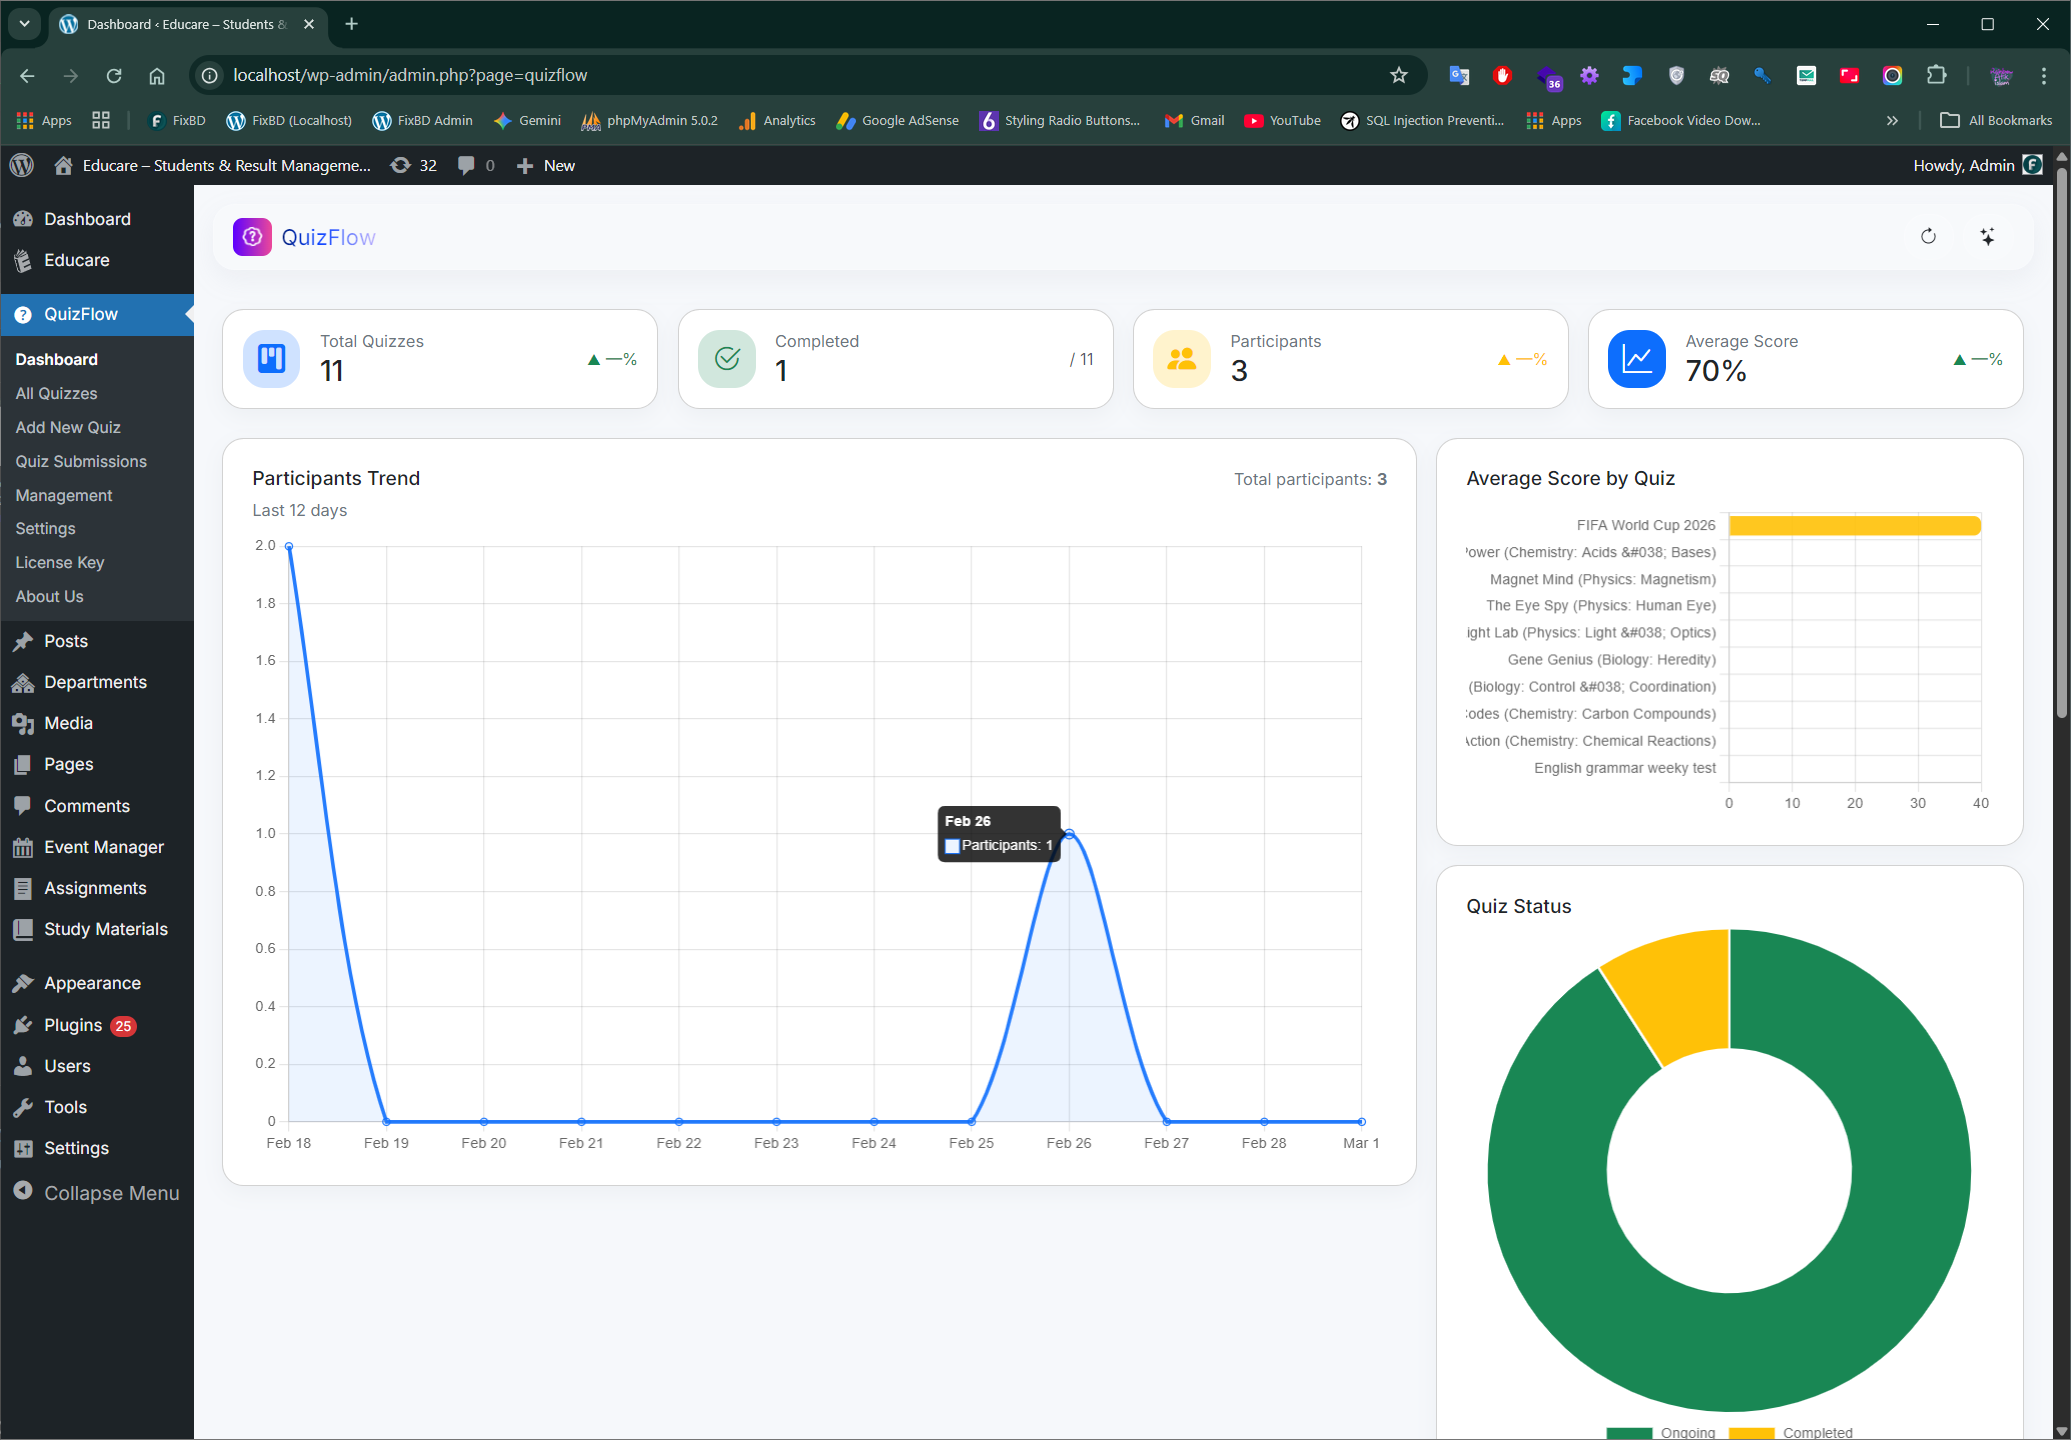Click the WordPress logo in admin bar
The width and height of the screenshot is (2071, 1440).
22,165
